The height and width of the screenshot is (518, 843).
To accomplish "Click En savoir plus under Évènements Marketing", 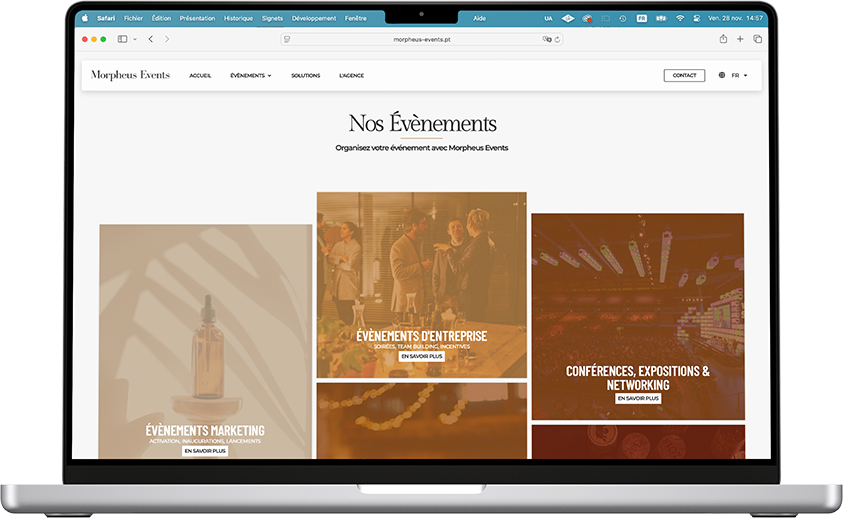I will 205,451.
